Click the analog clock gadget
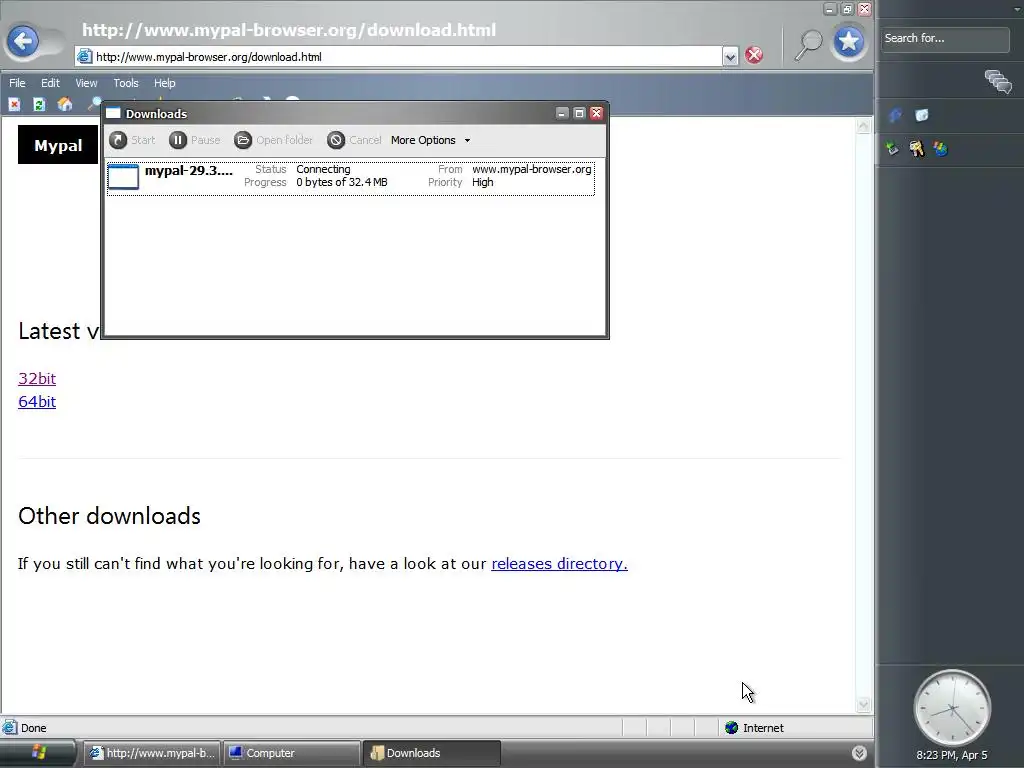 (x=952, y=708)
